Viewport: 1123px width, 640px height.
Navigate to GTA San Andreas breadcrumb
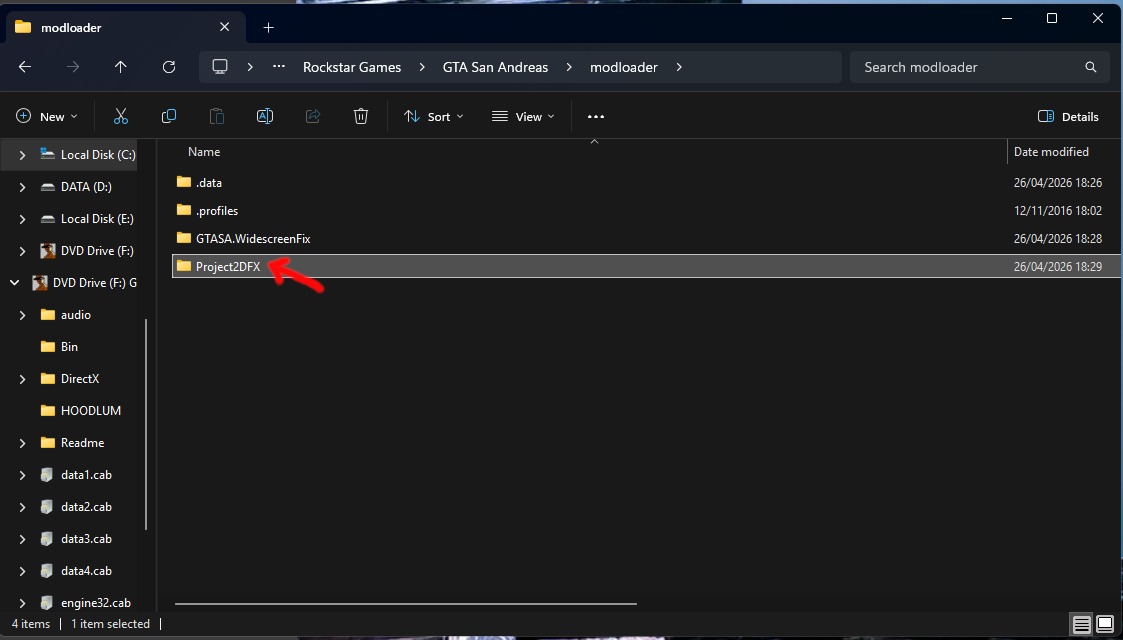(496, 67)
